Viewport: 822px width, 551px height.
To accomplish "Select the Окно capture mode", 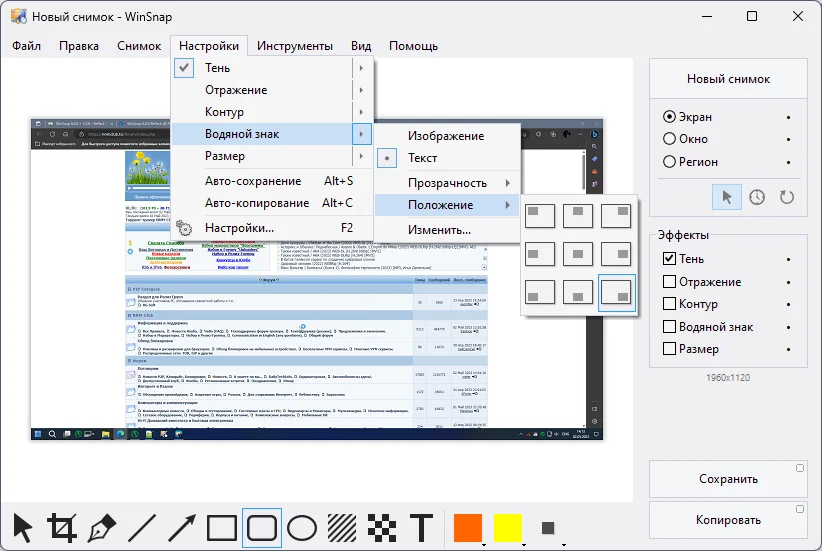I will pos(685,139).
